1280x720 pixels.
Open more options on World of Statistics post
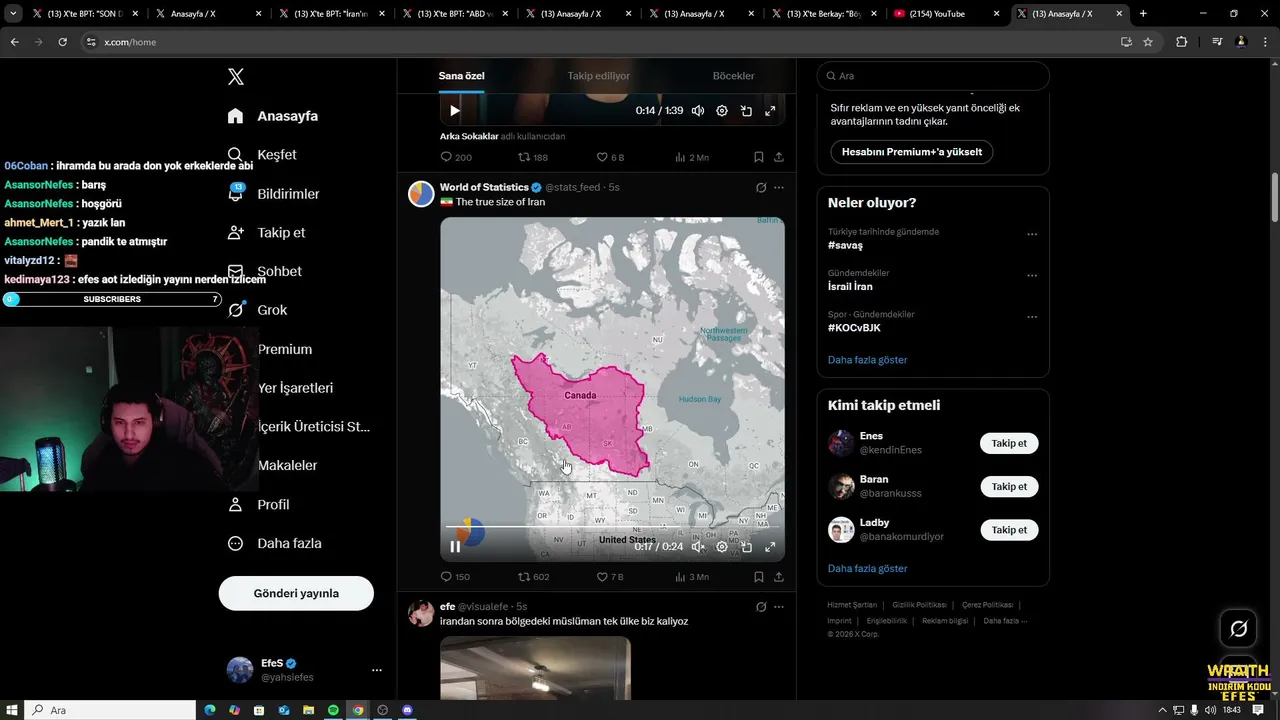coord(779,187)
